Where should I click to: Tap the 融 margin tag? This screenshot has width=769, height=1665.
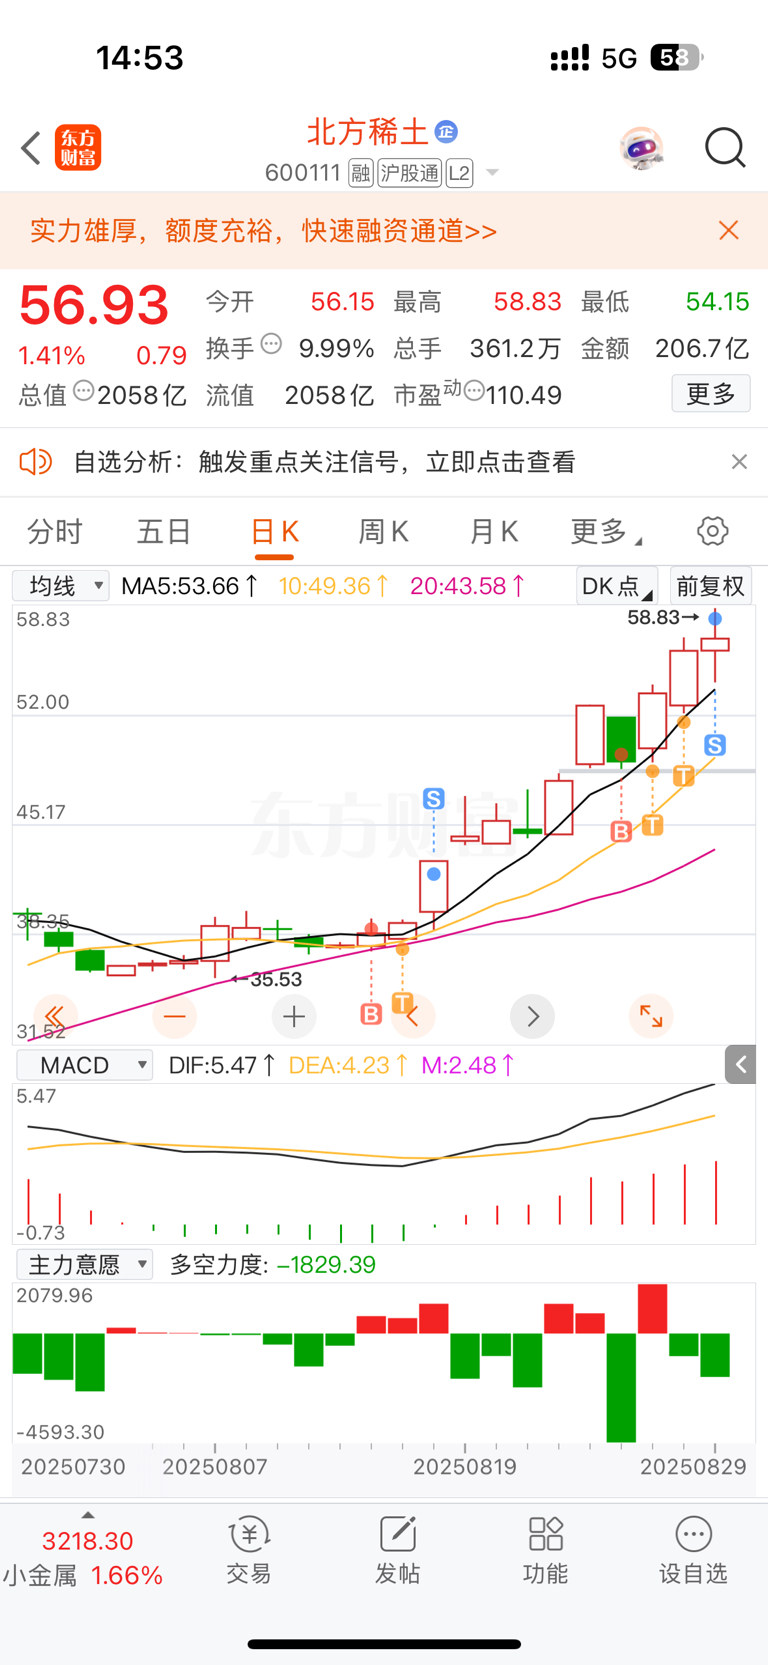361,173
